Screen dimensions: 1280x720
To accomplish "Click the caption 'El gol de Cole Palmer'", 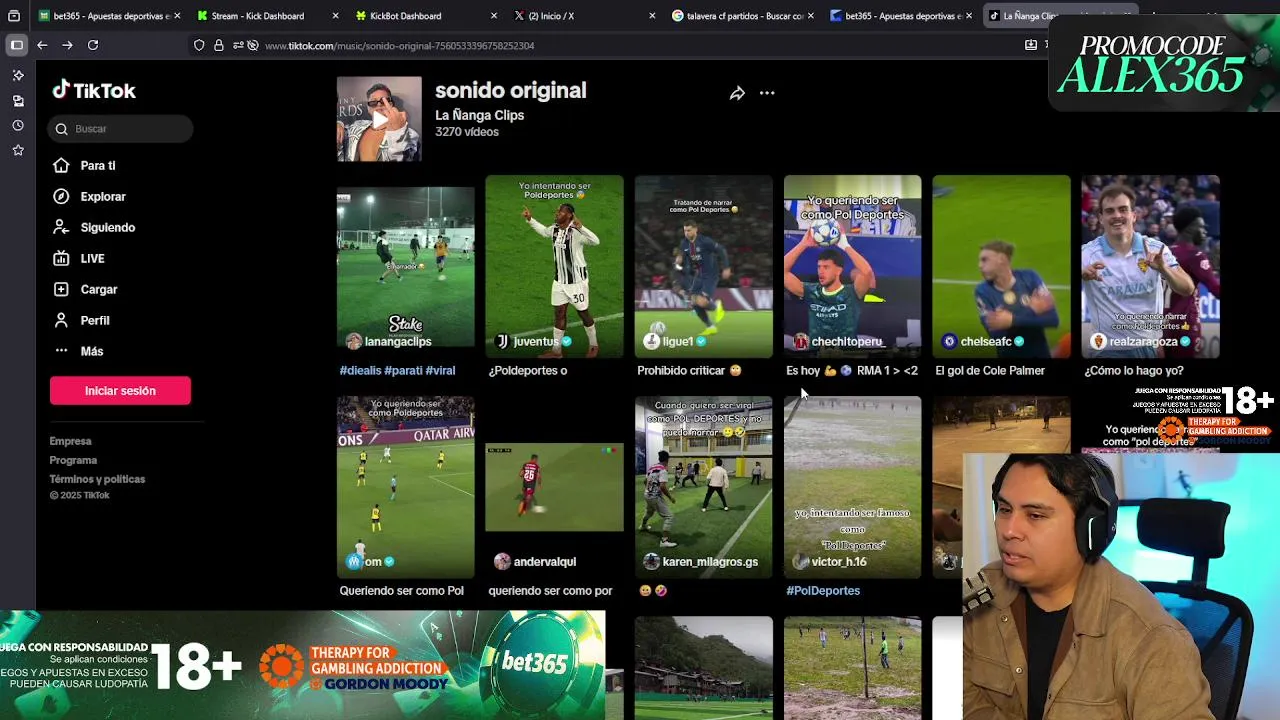I will coord(990,370).
